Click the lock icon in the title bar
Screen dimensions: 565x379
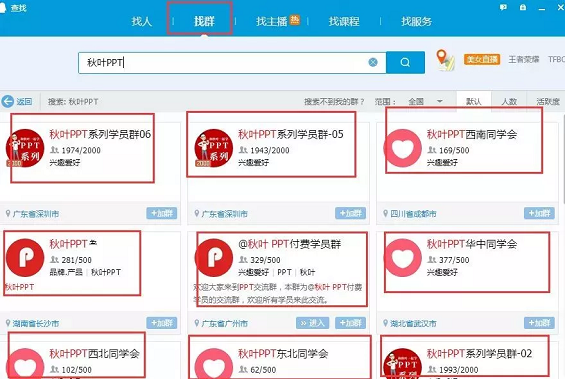pos(523,7)
